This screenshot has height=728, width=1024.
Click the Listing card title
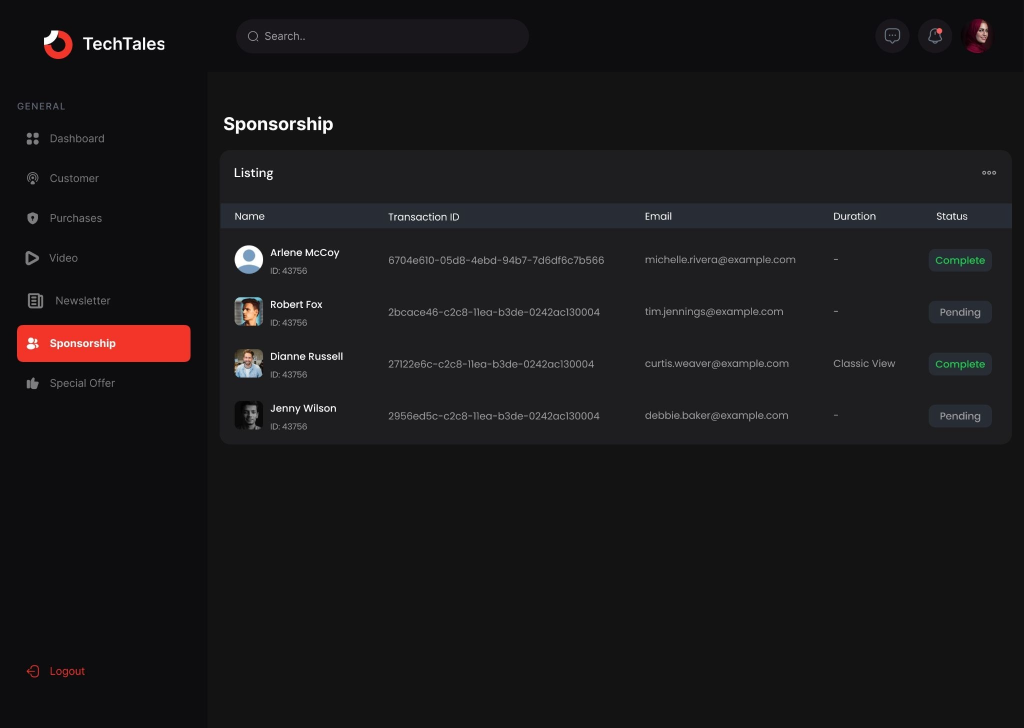click(253, 173)
